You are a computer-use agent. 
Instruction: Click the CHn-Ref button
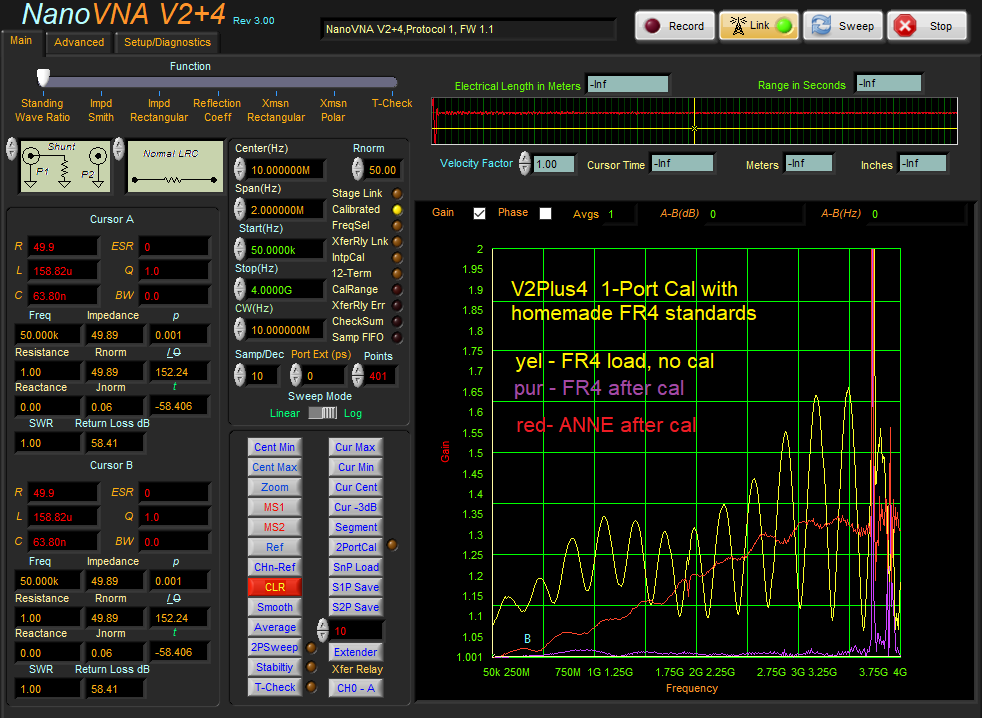[274, 568]
